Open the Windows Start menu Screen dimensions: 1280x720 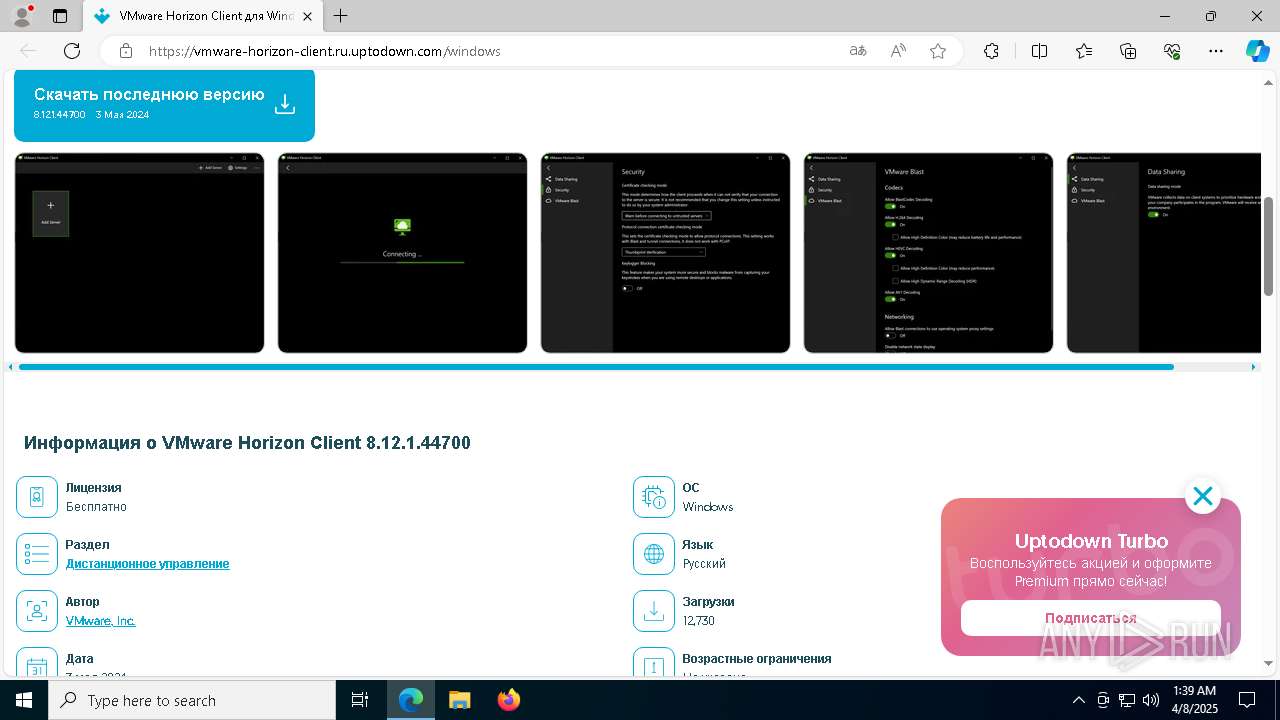tap(24, 700)
